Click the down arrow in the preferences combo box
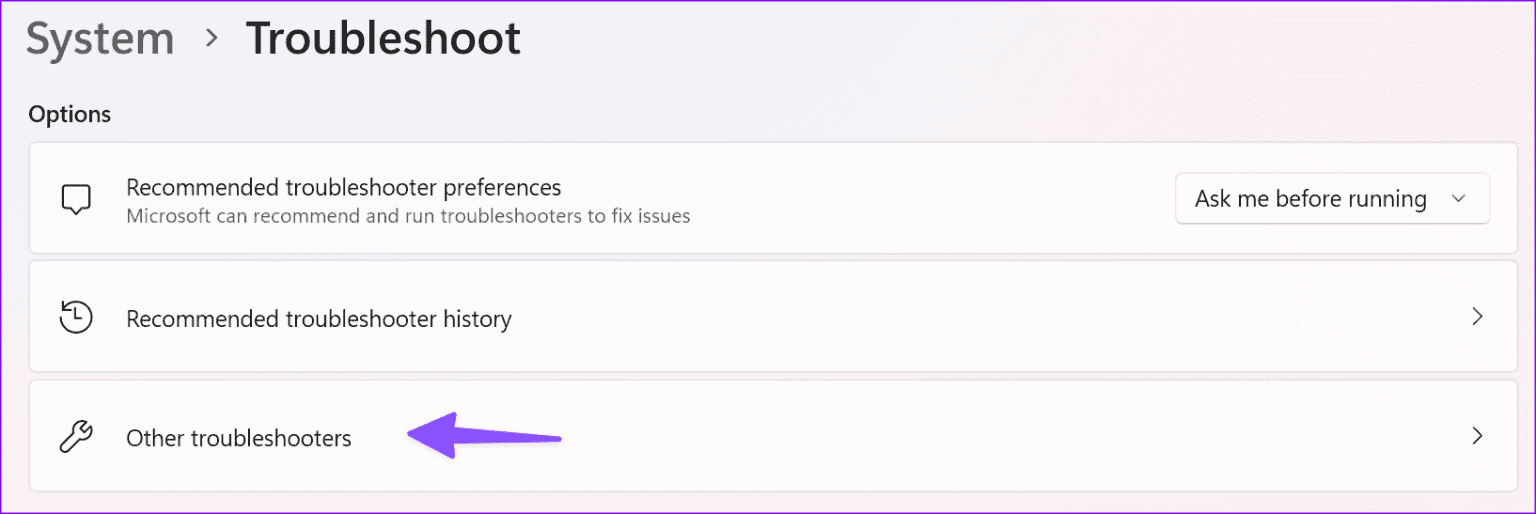1536x514 pixels. click(1458, 199)
